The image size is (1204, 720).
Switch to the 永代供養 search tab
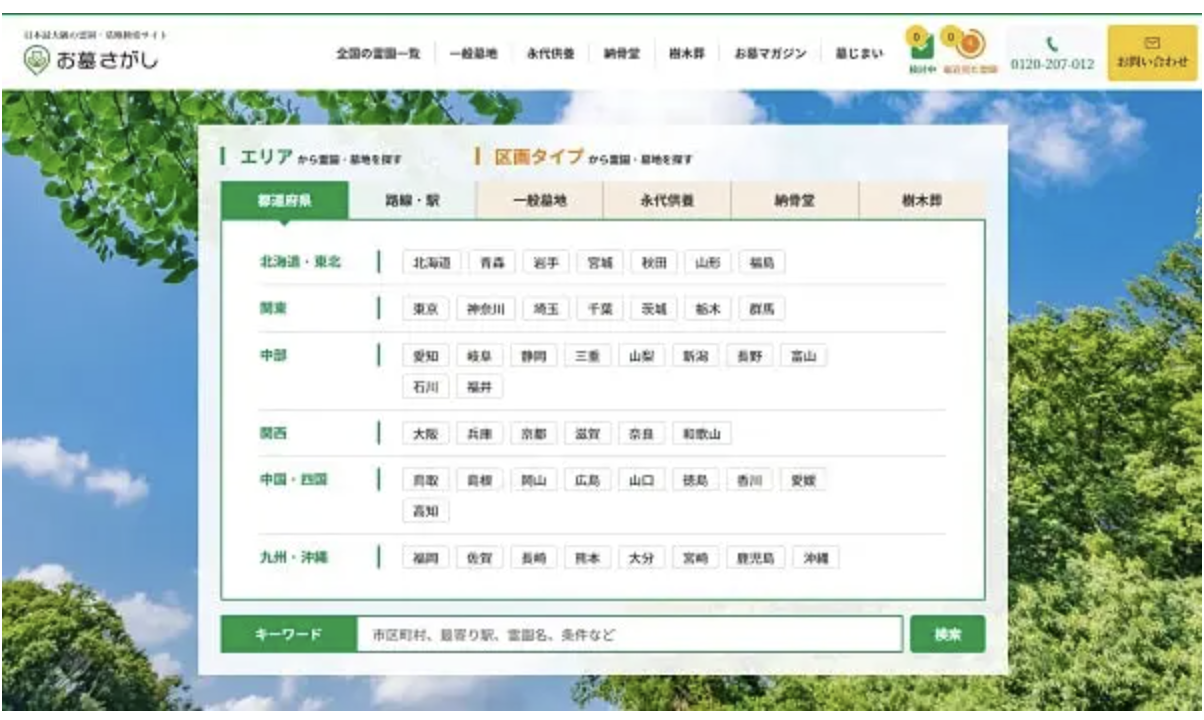667,200
